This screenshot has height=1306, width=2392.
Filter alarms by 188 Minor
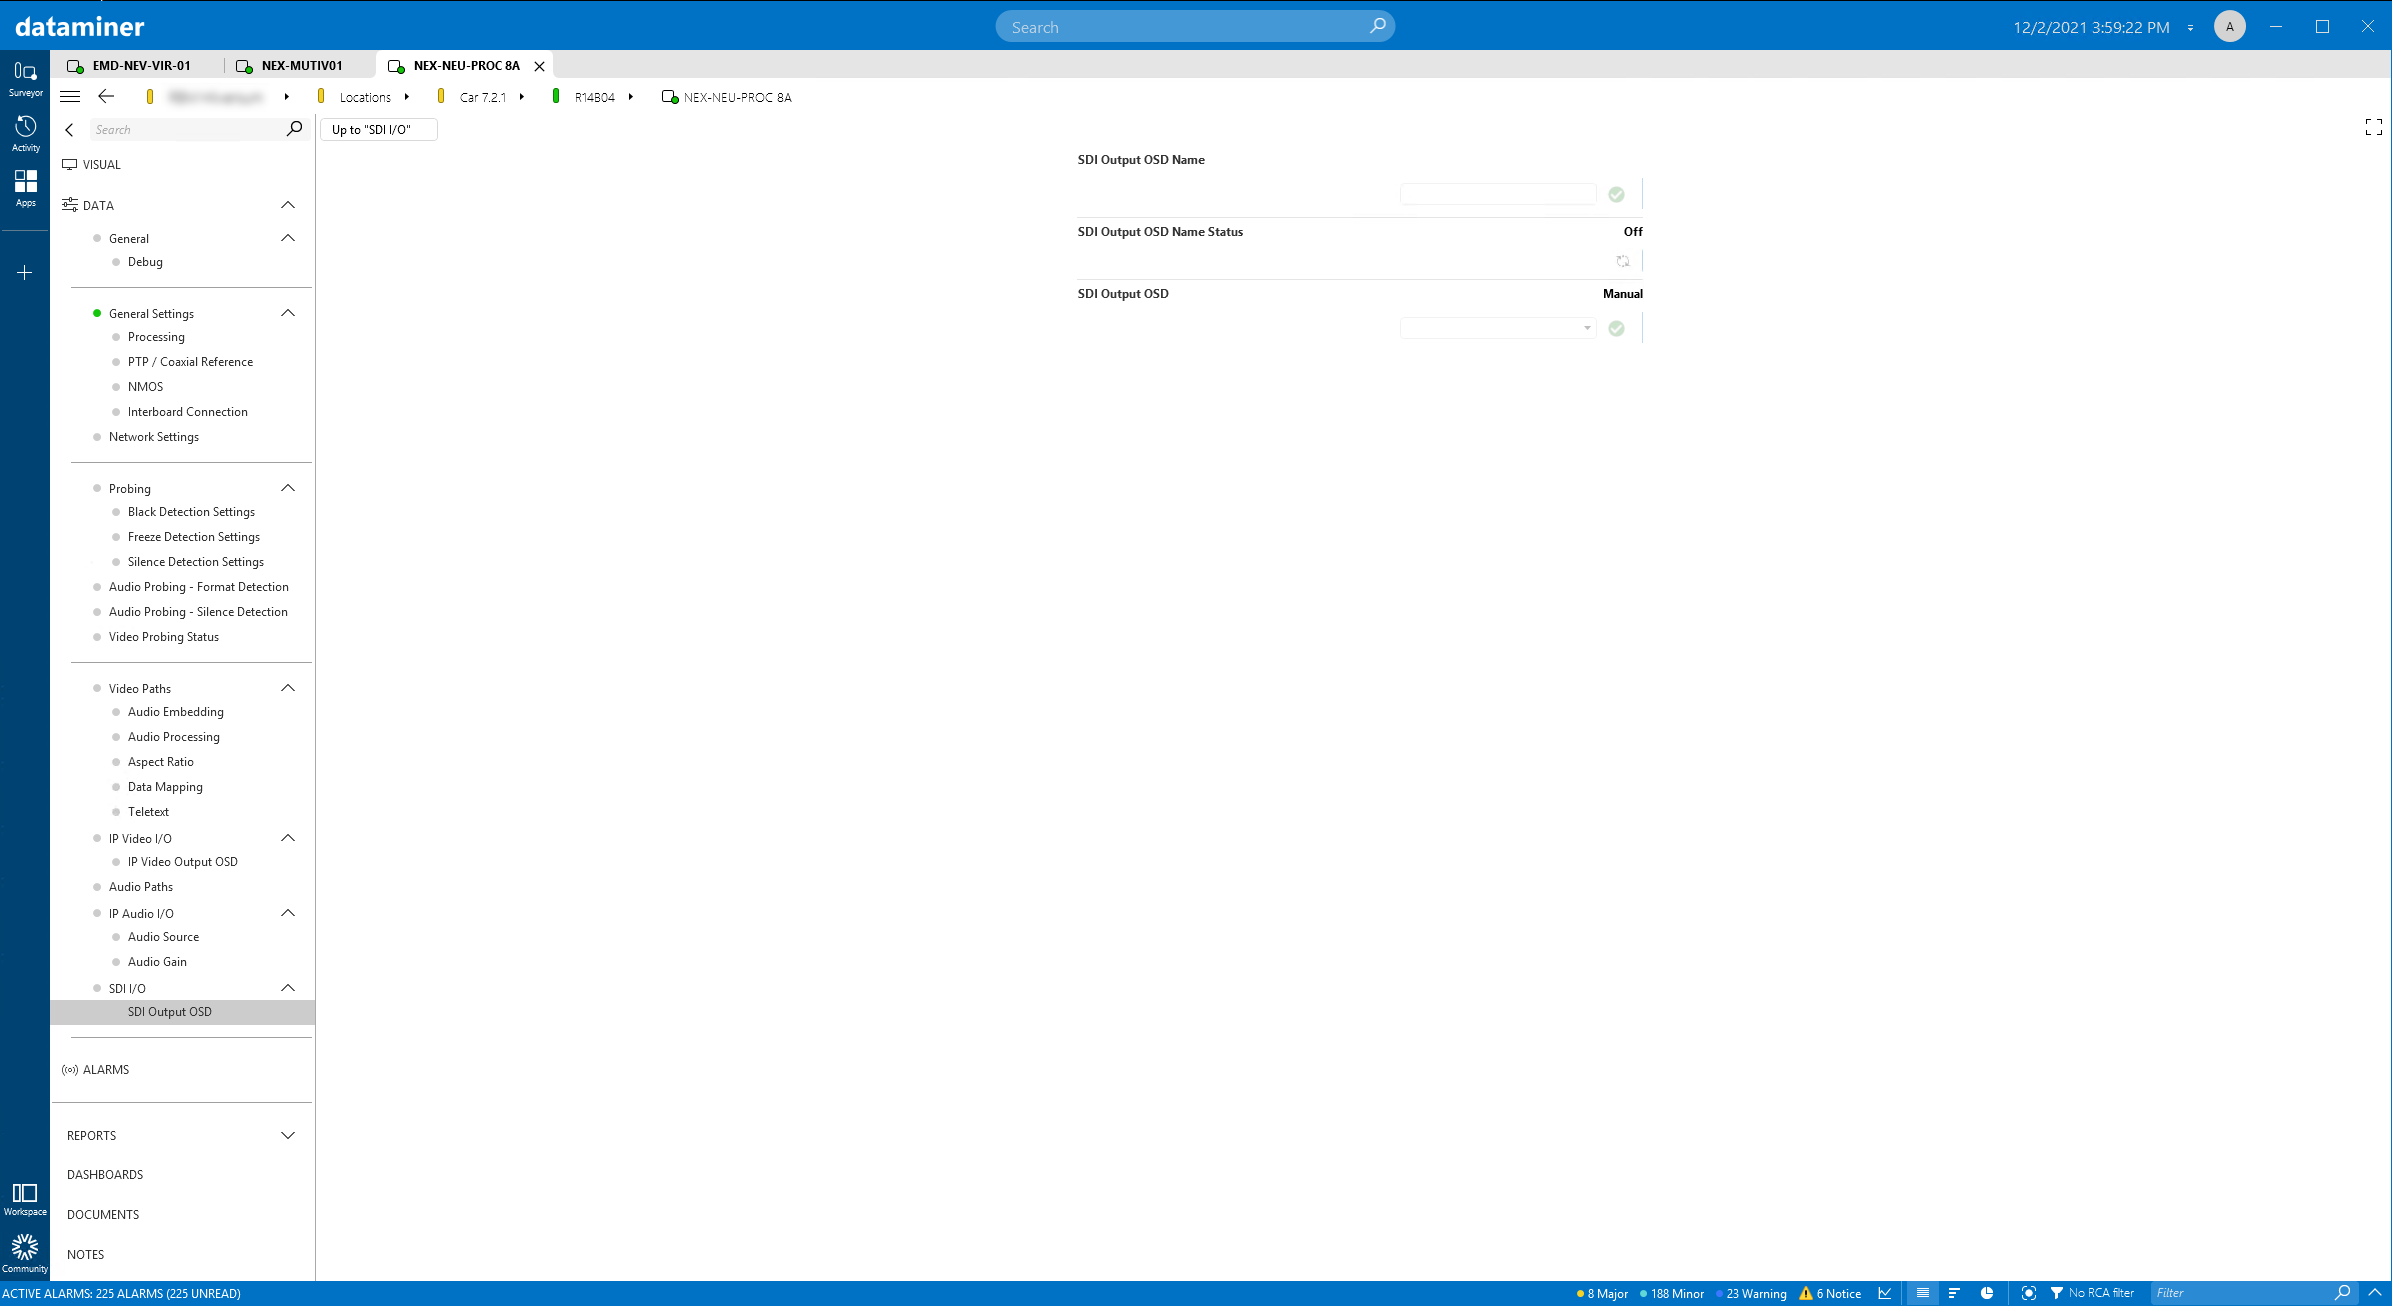[1672, 1293]
